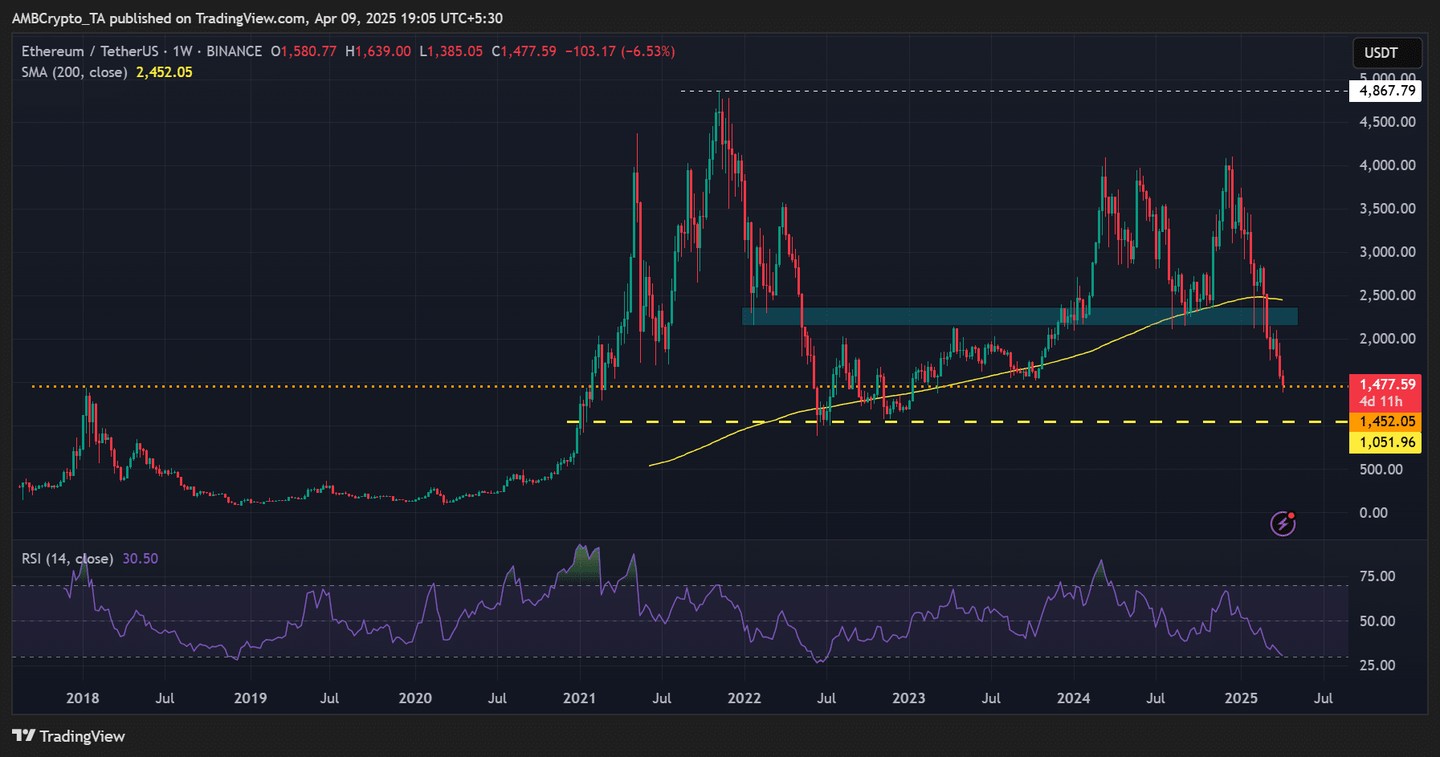The image size is (1440, 757).
Task: Click 2024 on the time axis
Action: click(x=1074, y=697)
